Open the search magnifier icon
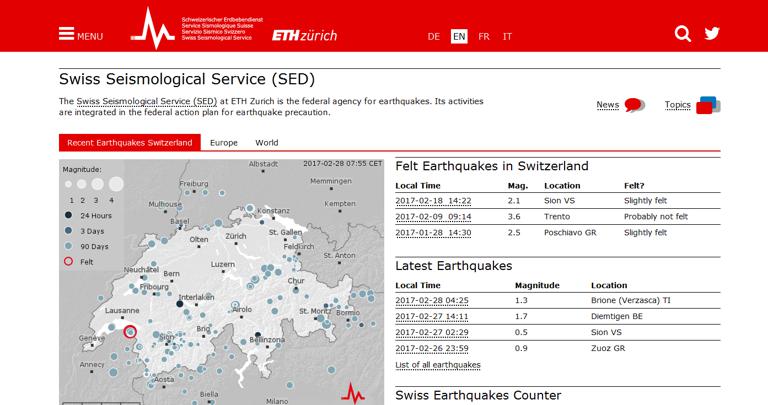768x405 pixels. tap(683, 34)
